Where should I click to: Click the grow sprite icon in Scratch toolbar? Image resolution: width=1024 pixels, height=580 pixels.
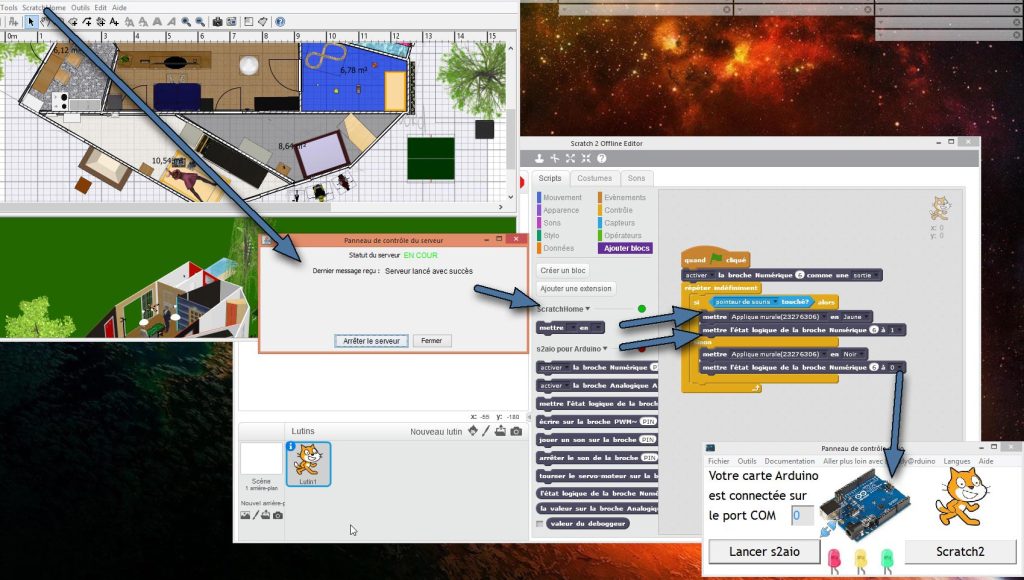coord(569,158)
